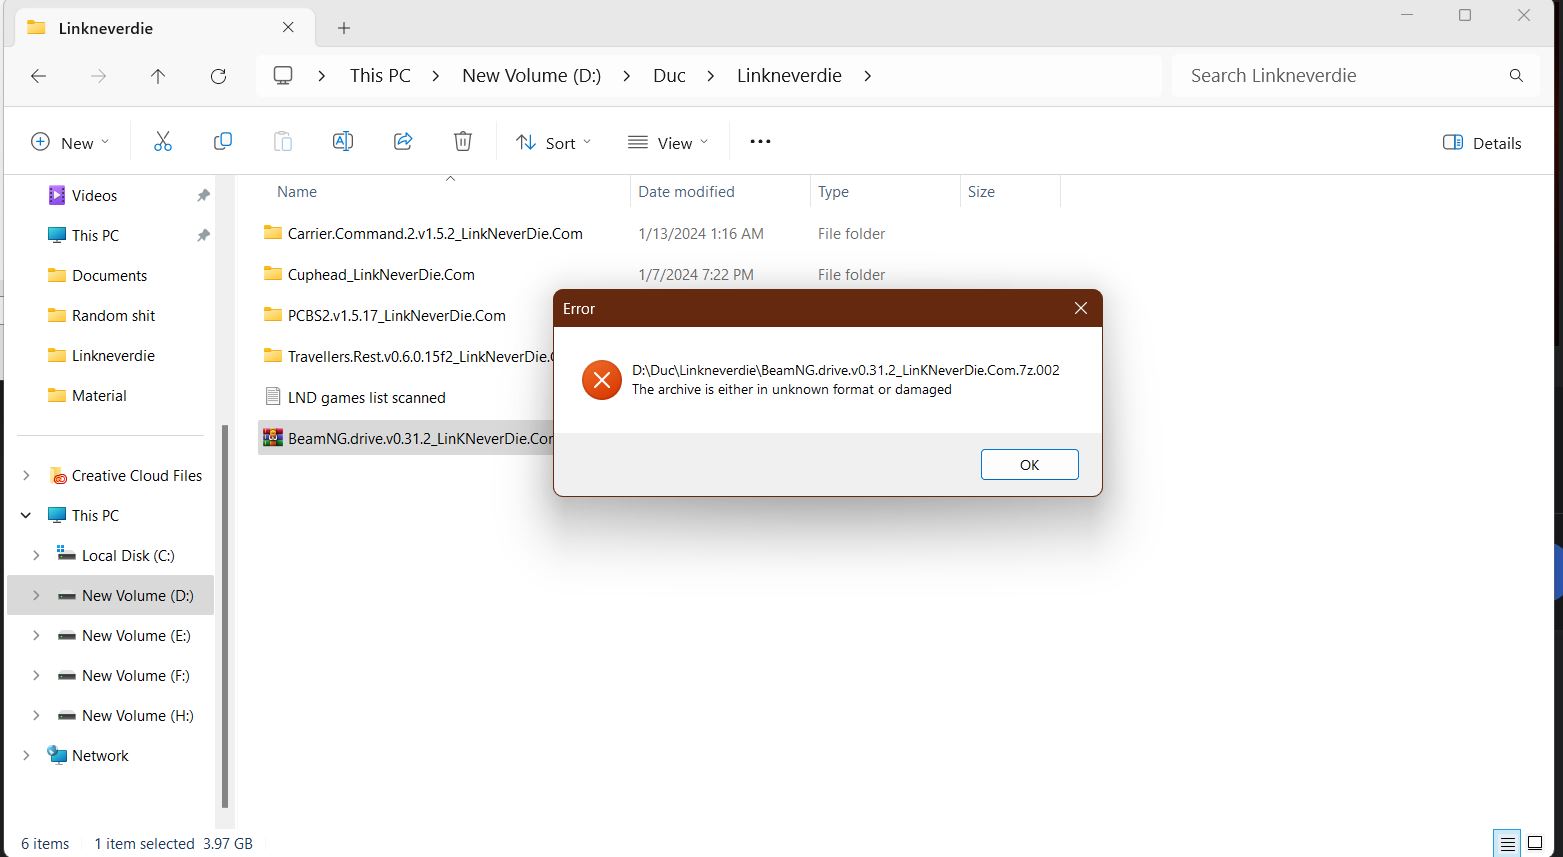The height and width of the screenshot is (857, 1563).
Task: Navigate back with the back arrow
Action: 39,76
